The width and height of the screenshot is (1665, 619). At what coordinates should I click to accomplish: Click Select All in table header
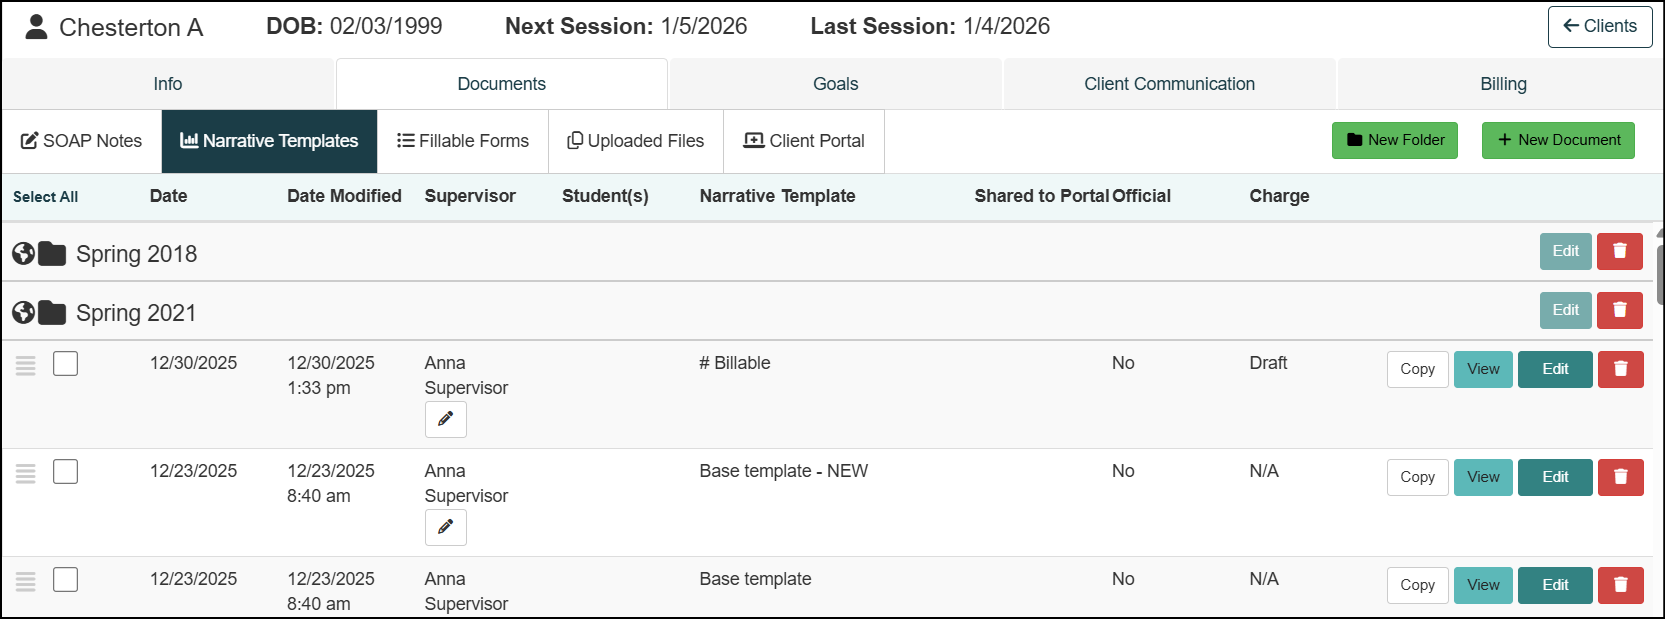[x=45, y=197]
